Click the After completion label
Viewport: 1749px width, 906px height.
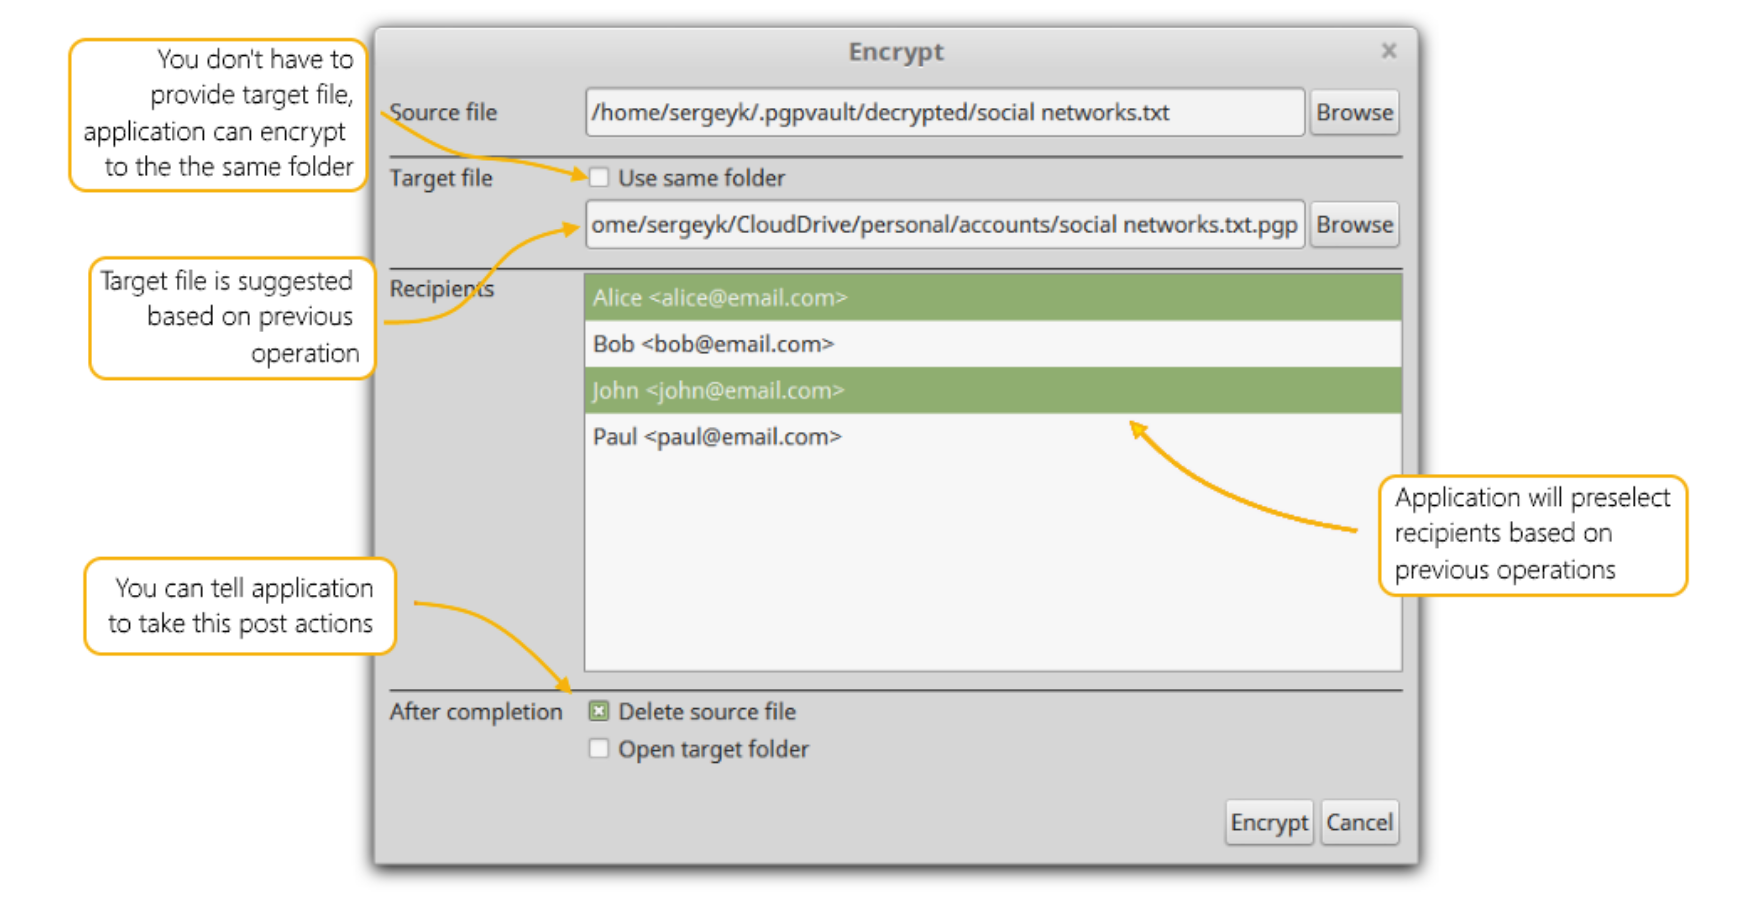point(476,712)
